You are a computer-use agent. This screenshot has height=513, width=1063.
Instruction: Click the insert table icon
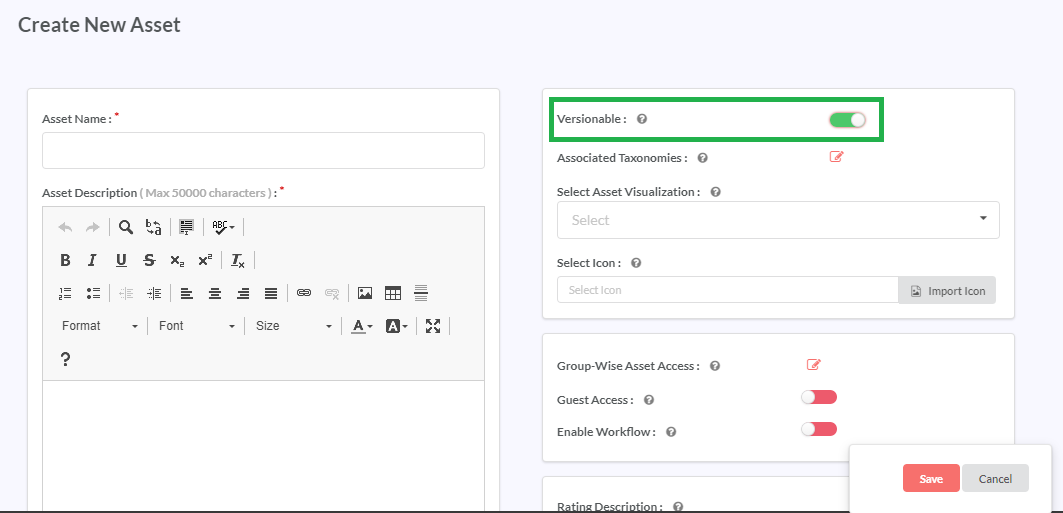click(393, 293)
